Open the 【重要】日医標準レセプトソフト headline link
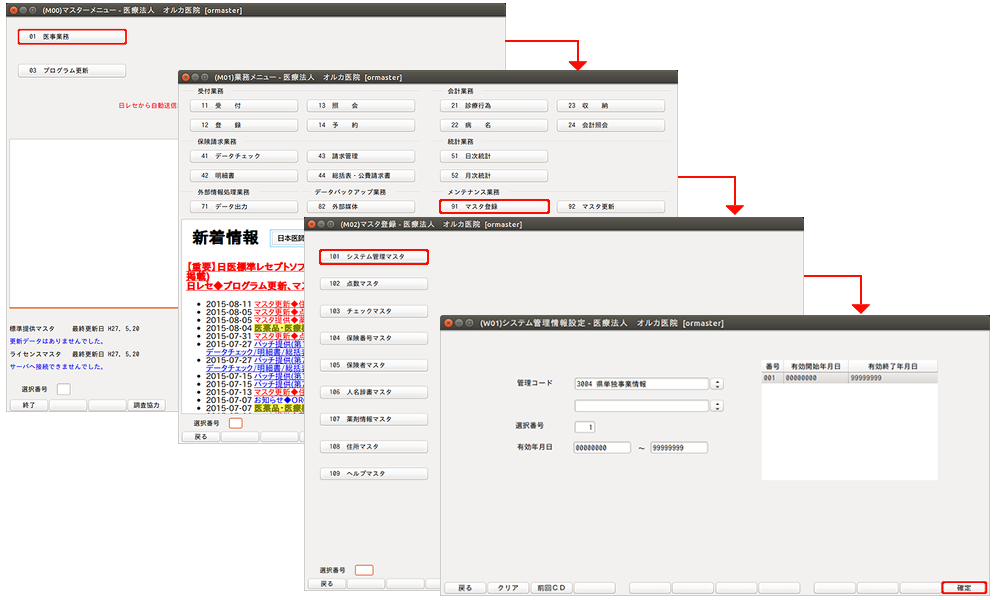 tap(246, 267)
